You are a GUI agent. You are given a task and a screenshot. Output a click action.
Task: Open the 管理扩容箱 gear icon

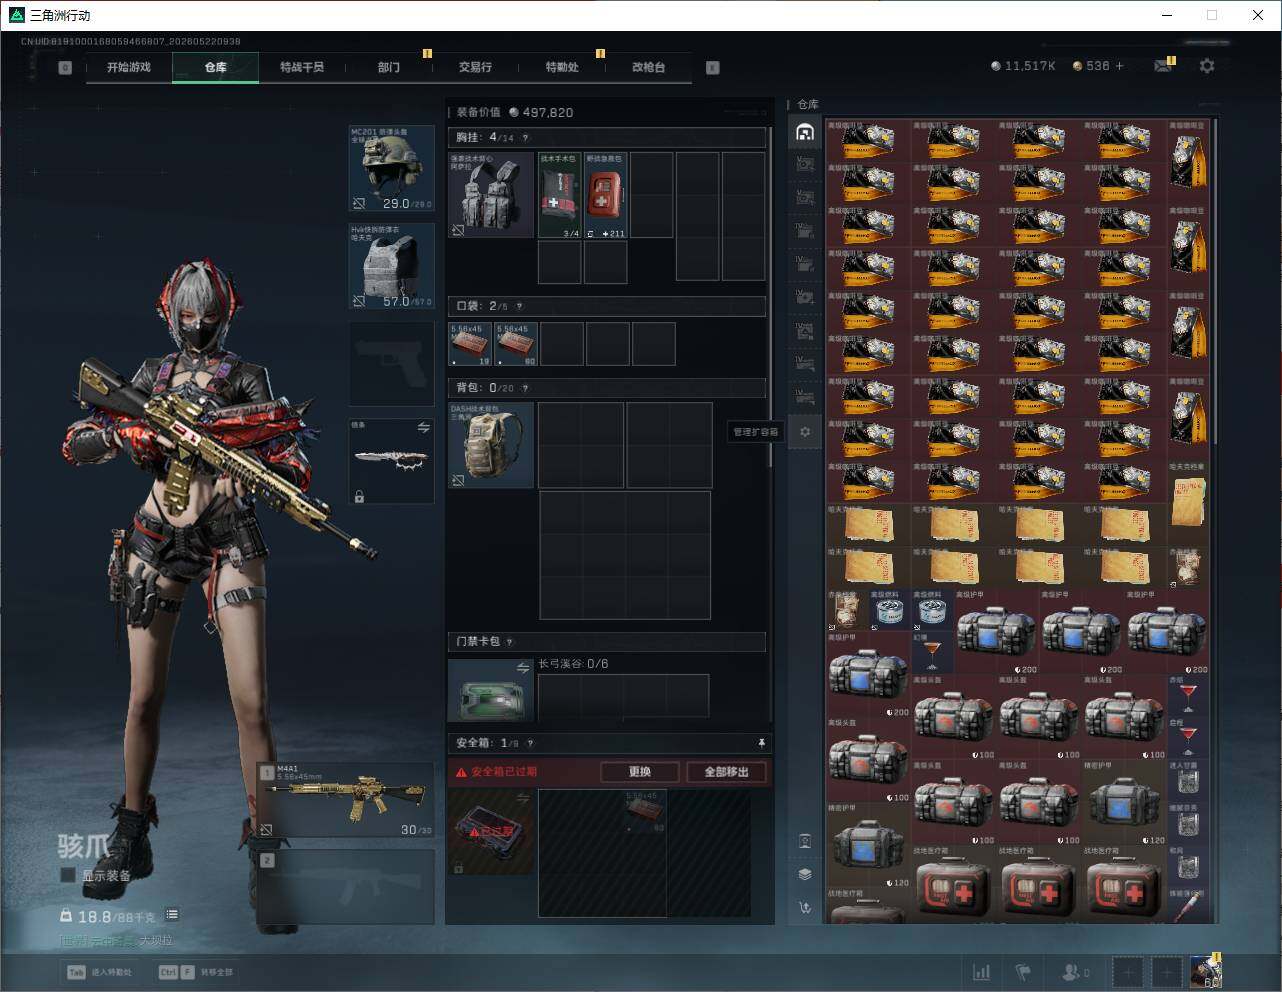coord(805,432)
